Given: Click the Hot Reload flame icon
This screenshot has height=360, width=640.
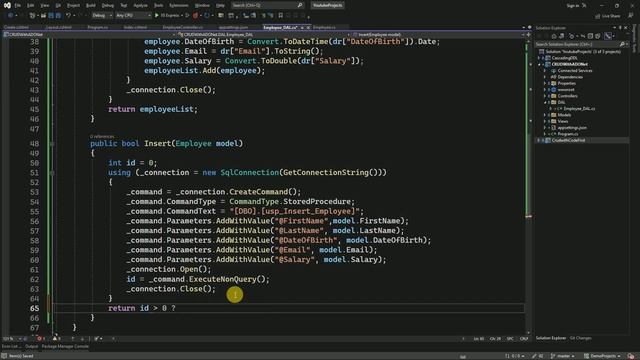Looking at the screenshot, I should click(196, 16).
